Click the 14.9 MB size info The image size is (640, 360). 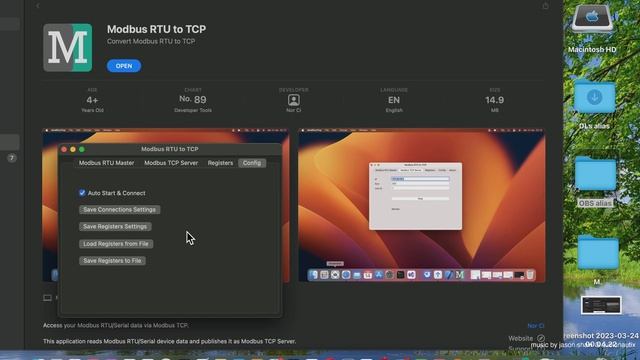coord(494,100)
